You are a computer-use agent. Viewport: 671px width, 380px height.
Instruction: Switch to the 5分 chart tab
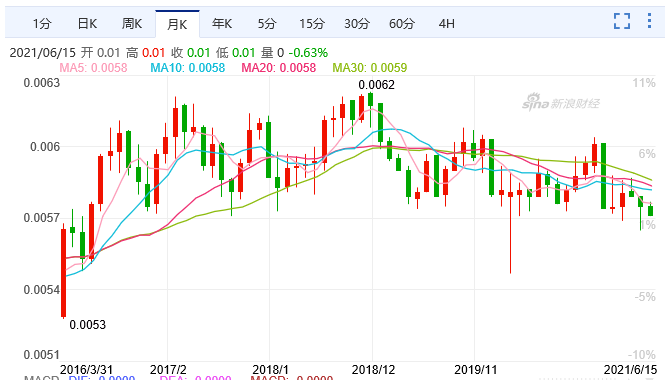coord(267,24)
